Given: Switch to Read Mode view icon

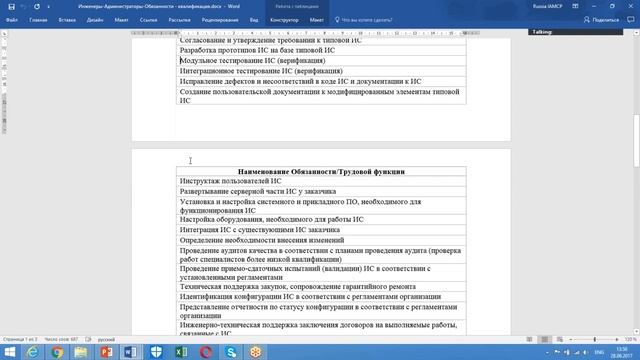Looking at the screenshot, I should (529, 340).
